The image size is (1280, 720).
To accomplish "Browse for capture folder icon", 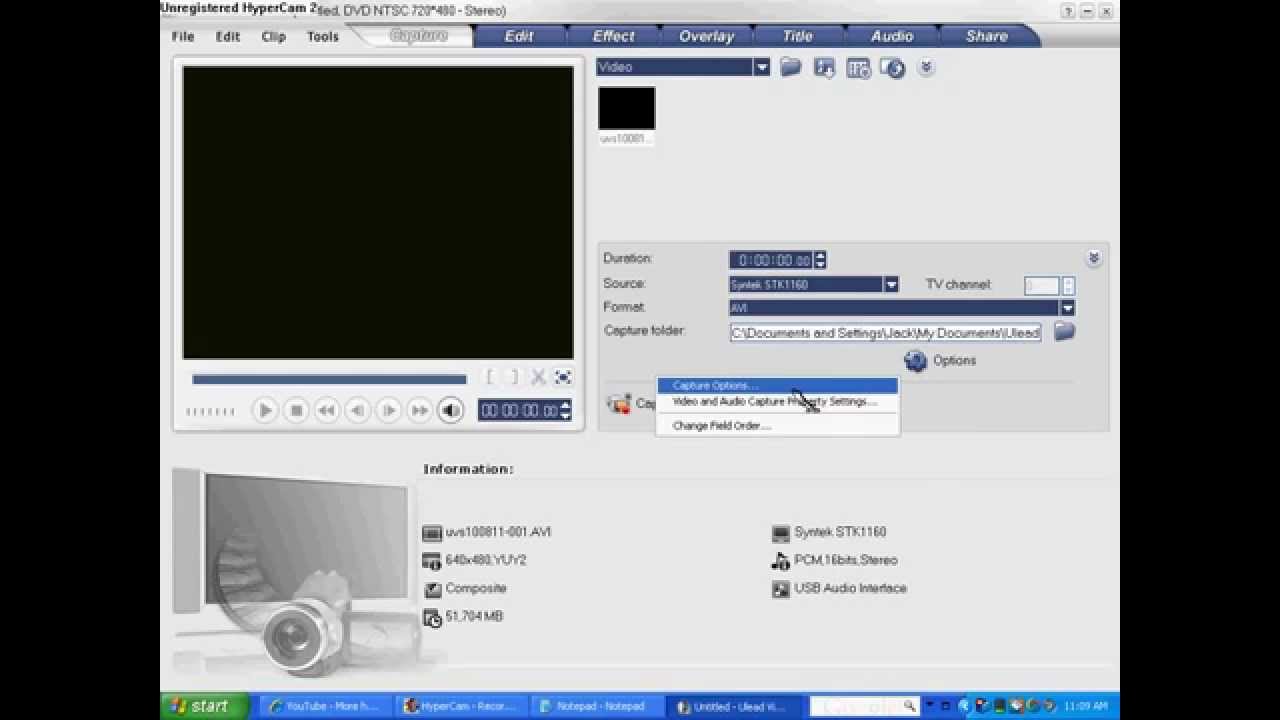I will coord(1065,332).
